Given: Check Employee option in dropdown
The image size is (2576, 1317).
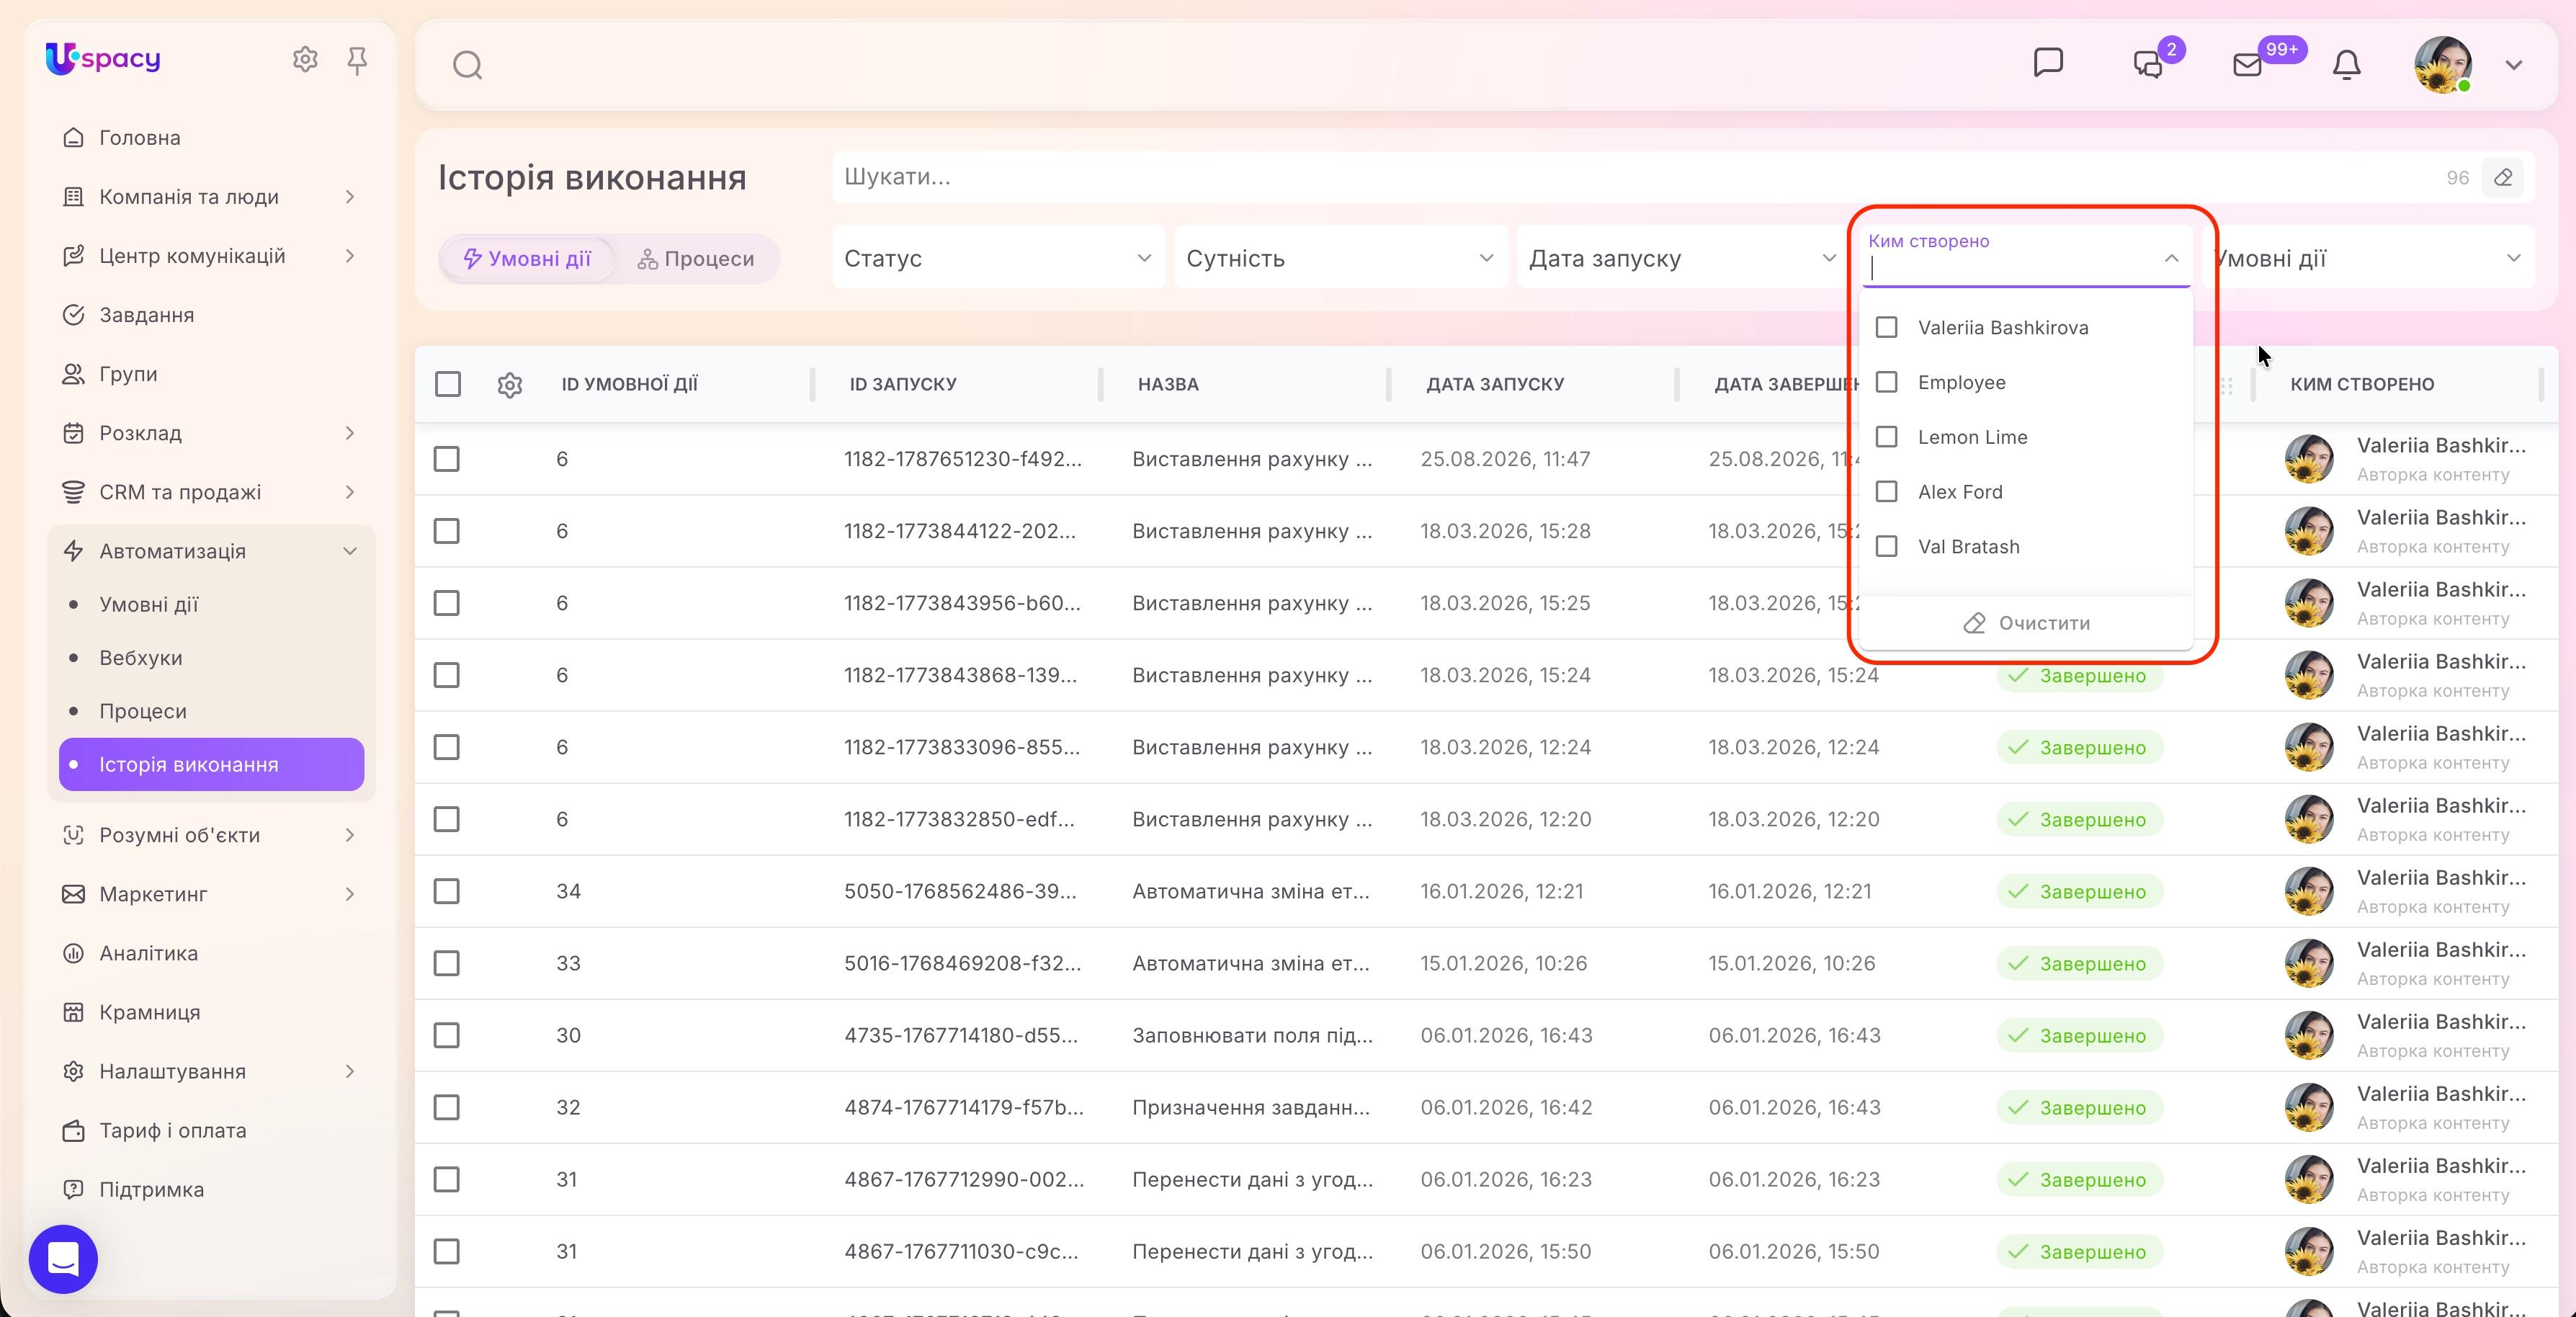Looking at the screenshot, I should pyautogui.click(x=1886, y=383).
